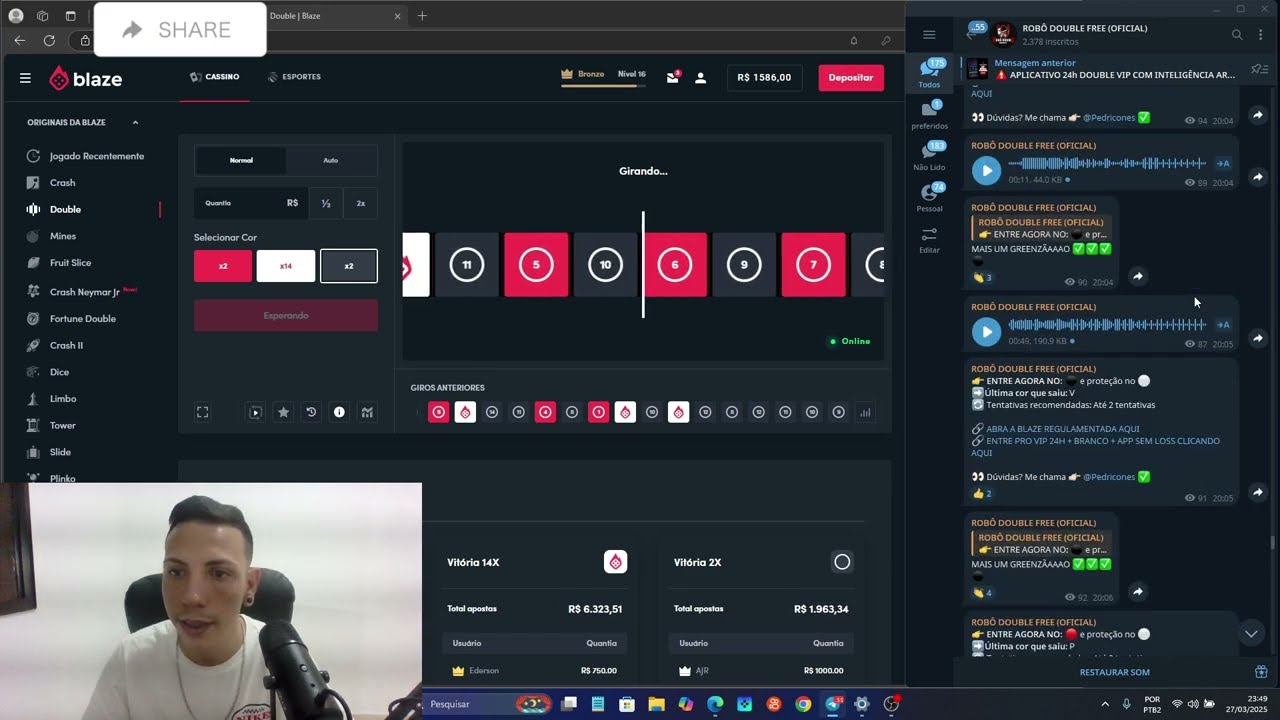Click RESTAURAR SOM in Telegram
Image resolution: width=1280 pixels, height=720 pixels.
tap(1114, 672)
